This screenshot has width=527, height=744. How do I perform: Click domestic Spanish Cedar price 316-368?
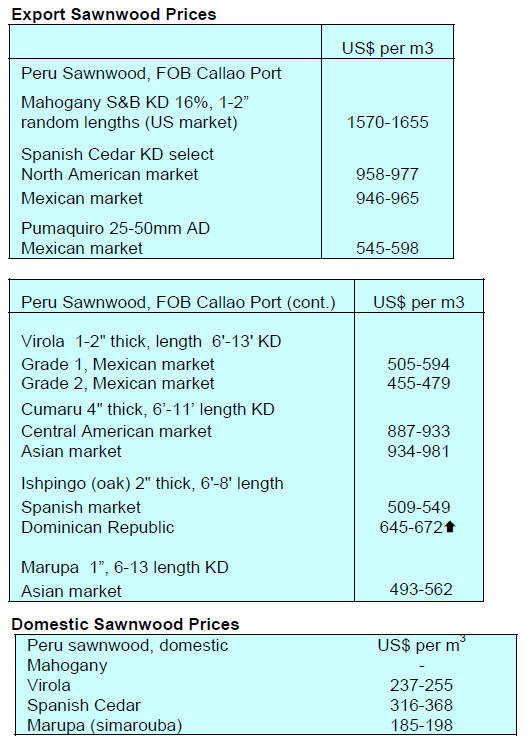point(421,705)
